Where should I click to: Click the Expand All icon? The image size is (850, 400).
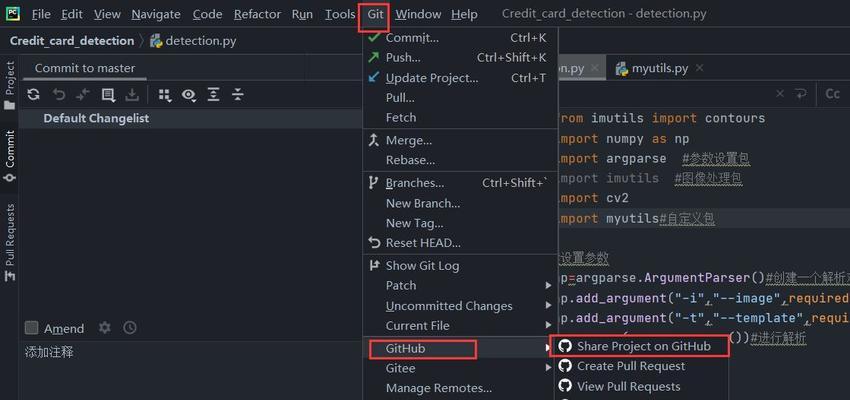[213, 94]
